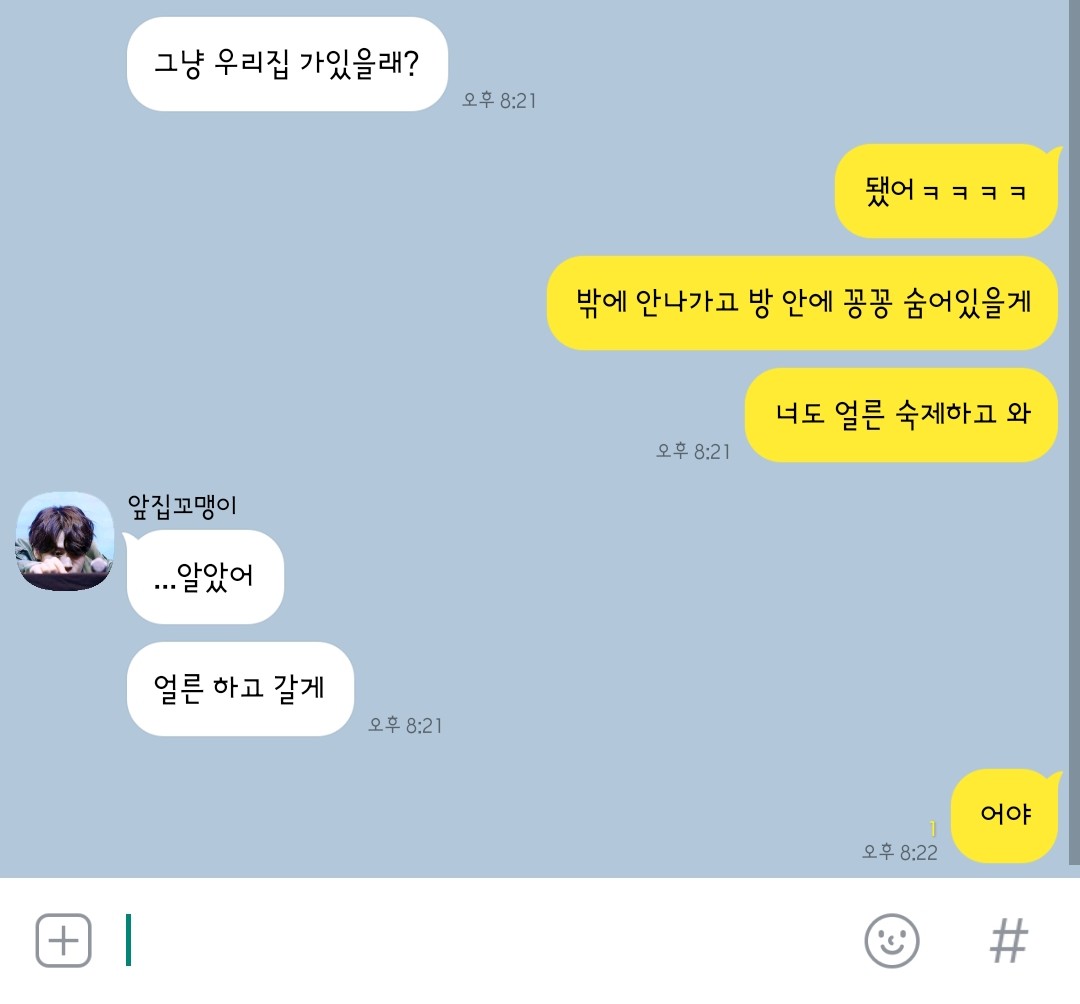Screen dimensions: 1080x1004
Task: Tap timestamp beside 얼른 하고 갈게
Action: [405, 725]
